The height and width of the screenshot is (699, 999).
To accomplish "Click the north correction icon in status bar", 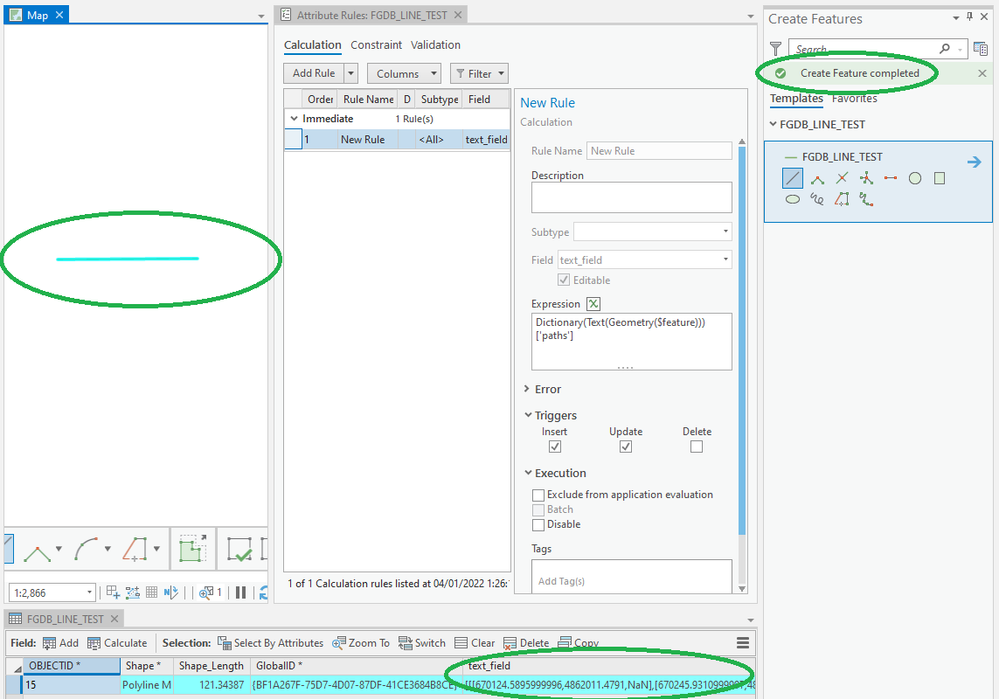I will (x=171, y=593).
